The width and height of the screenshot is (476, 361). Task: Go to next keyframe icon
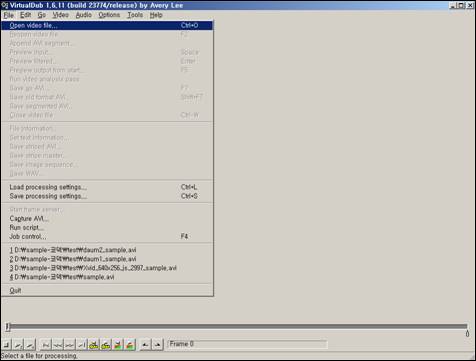tap(106, 344)
